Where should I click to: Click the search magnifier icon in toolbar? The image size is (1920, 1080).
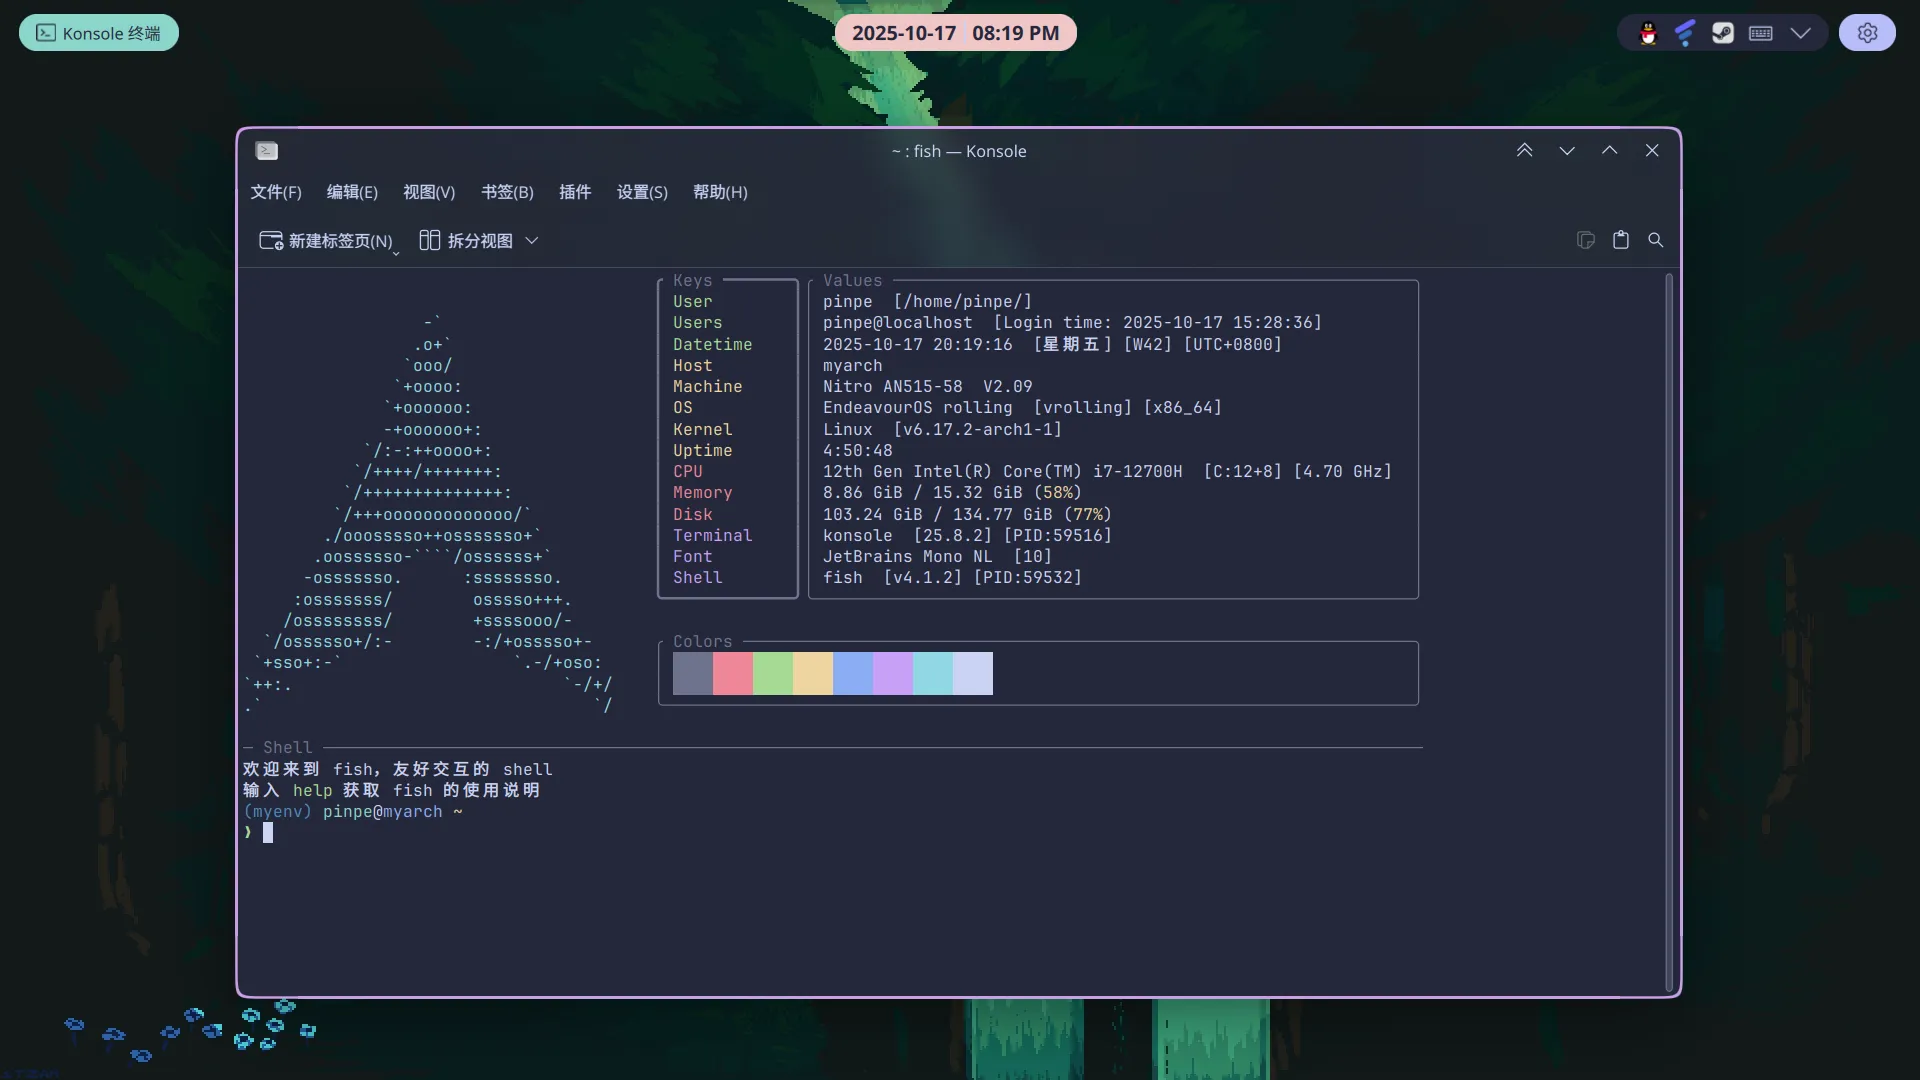pyautogui.click(x=1656, y=240)
